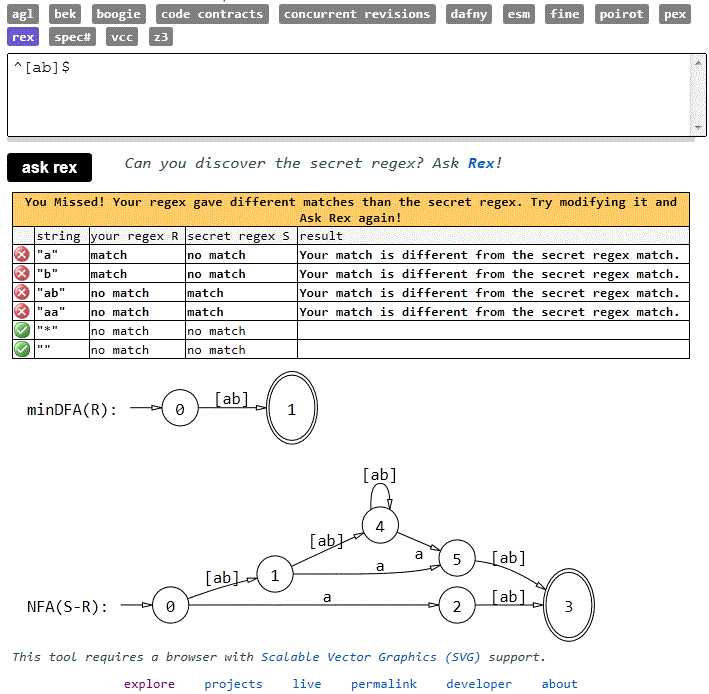Follow the Scalable Vector Graphics (SVG) link

click(x=370, y=657)
